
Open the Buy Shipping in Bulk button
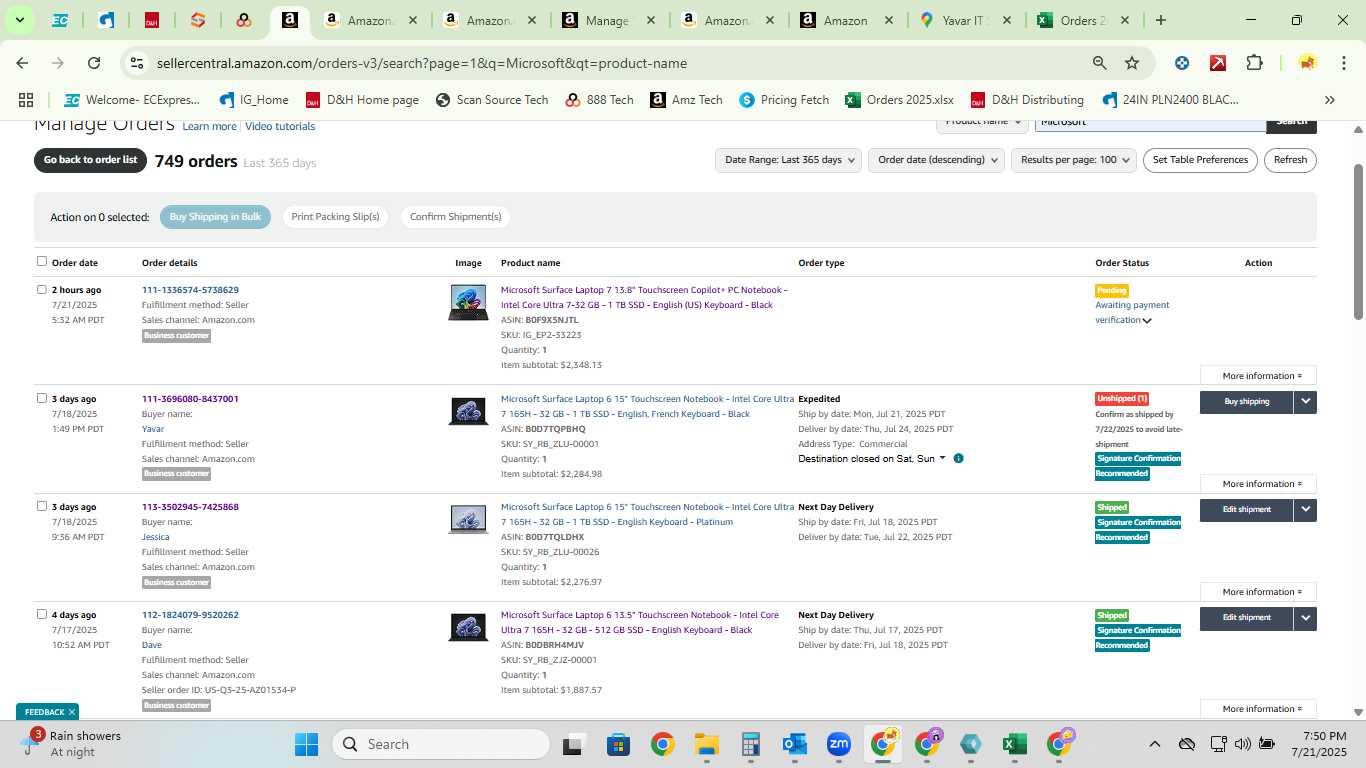point(215,217)
